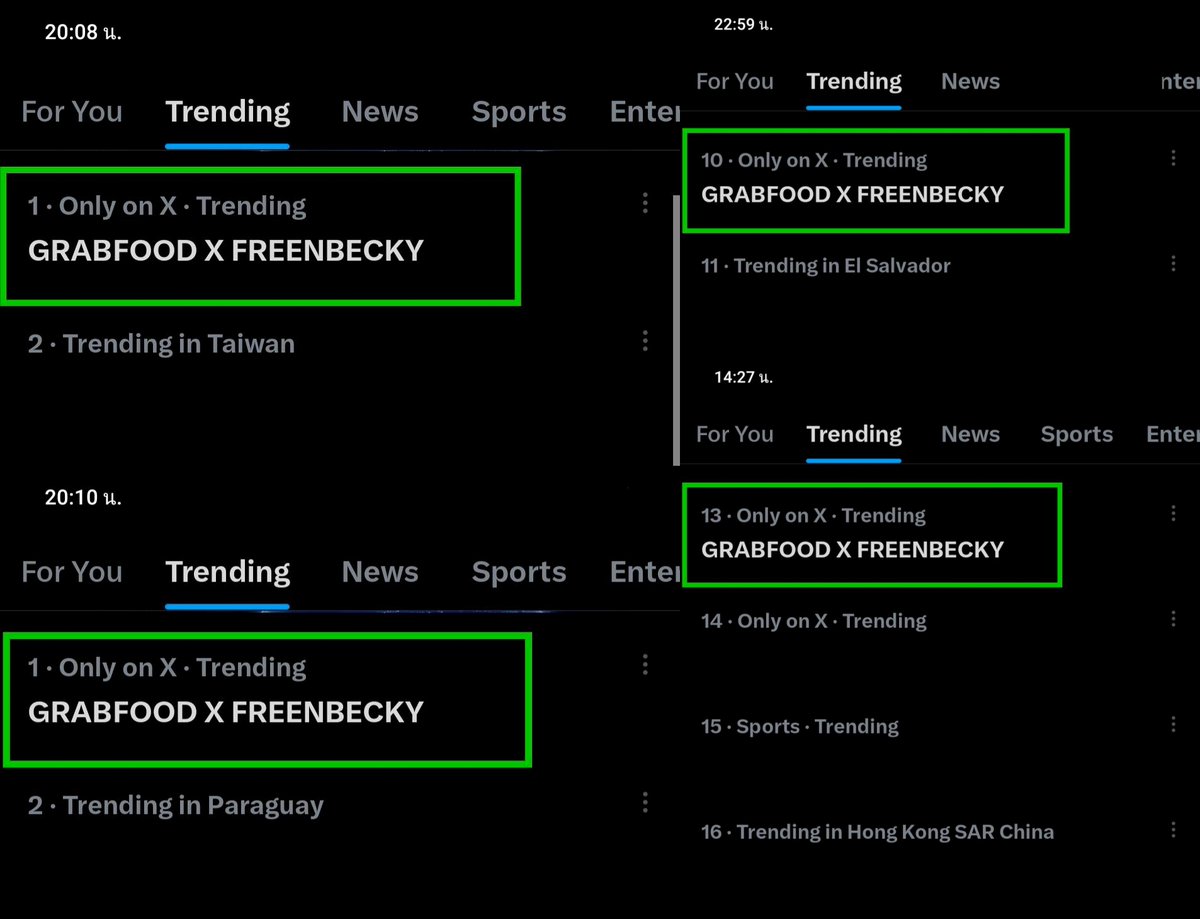
Task: Open News tab in 14:27 panel
Action: tap(970, 435)
